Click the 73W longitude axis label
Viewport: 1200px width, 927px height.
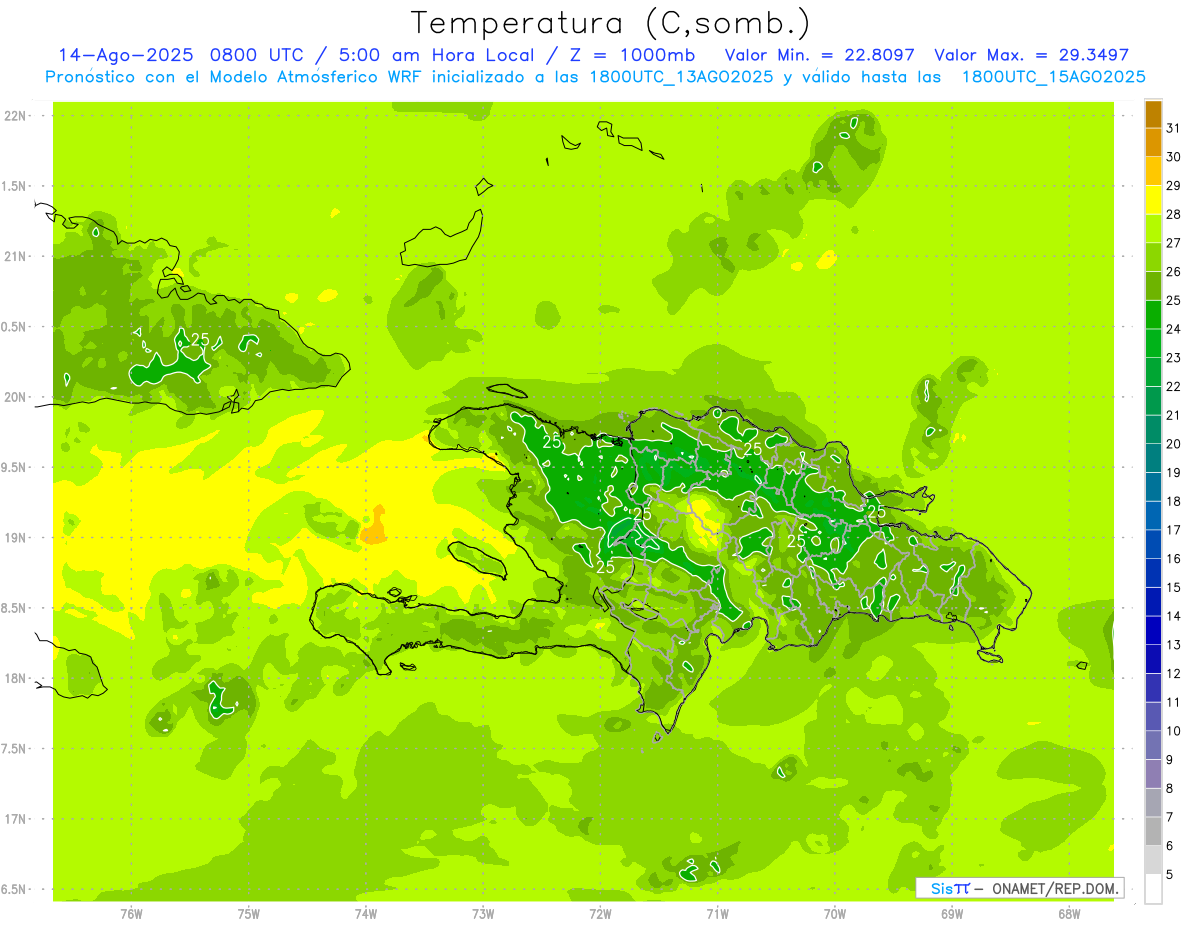tap(483, 914)
